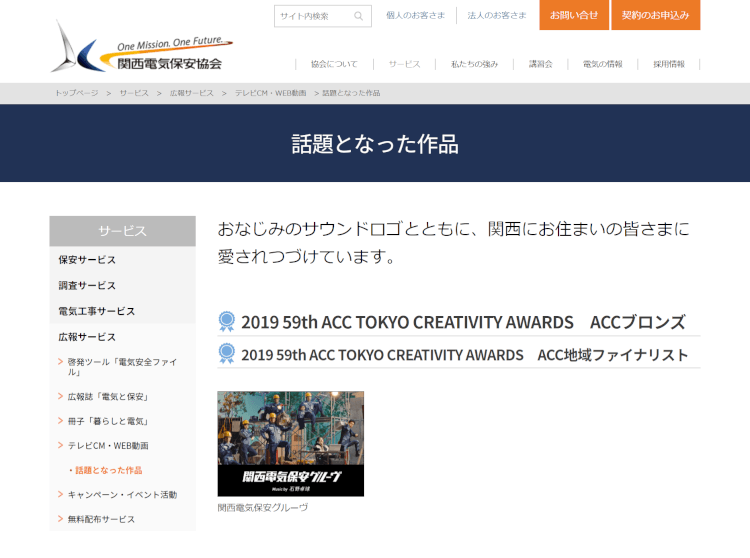This screenshot has height=558, width=750.
Task: Open the 私たちの強み menu
Action: click(474, 64)
